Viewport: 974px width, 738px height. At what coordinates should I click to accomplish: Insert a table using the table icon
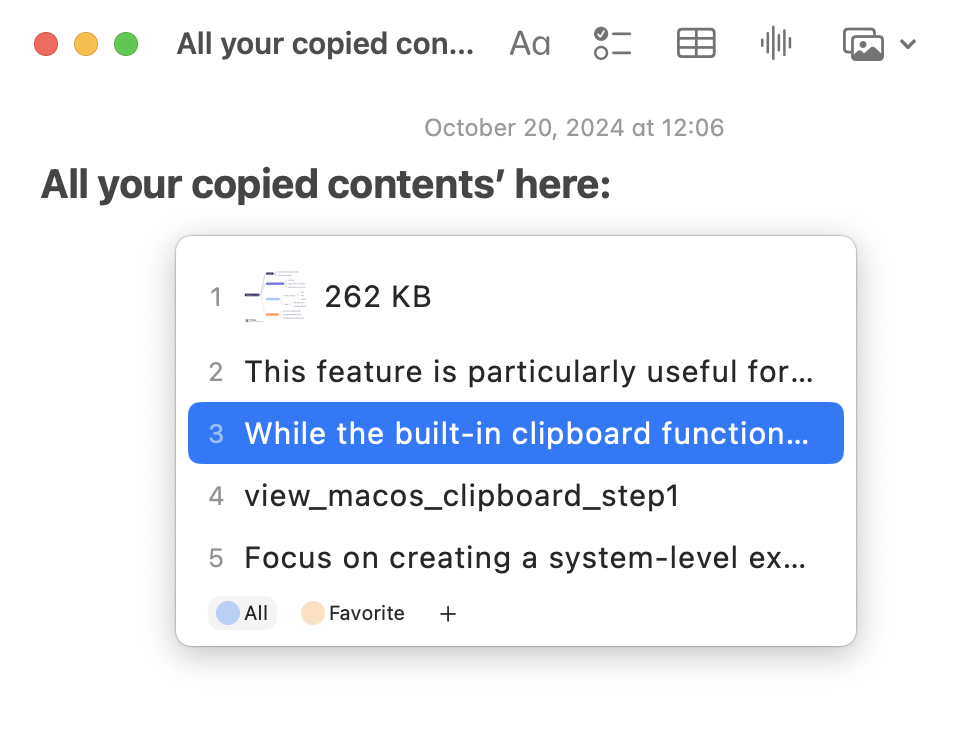pyautogui.click(x=696, y=44)
